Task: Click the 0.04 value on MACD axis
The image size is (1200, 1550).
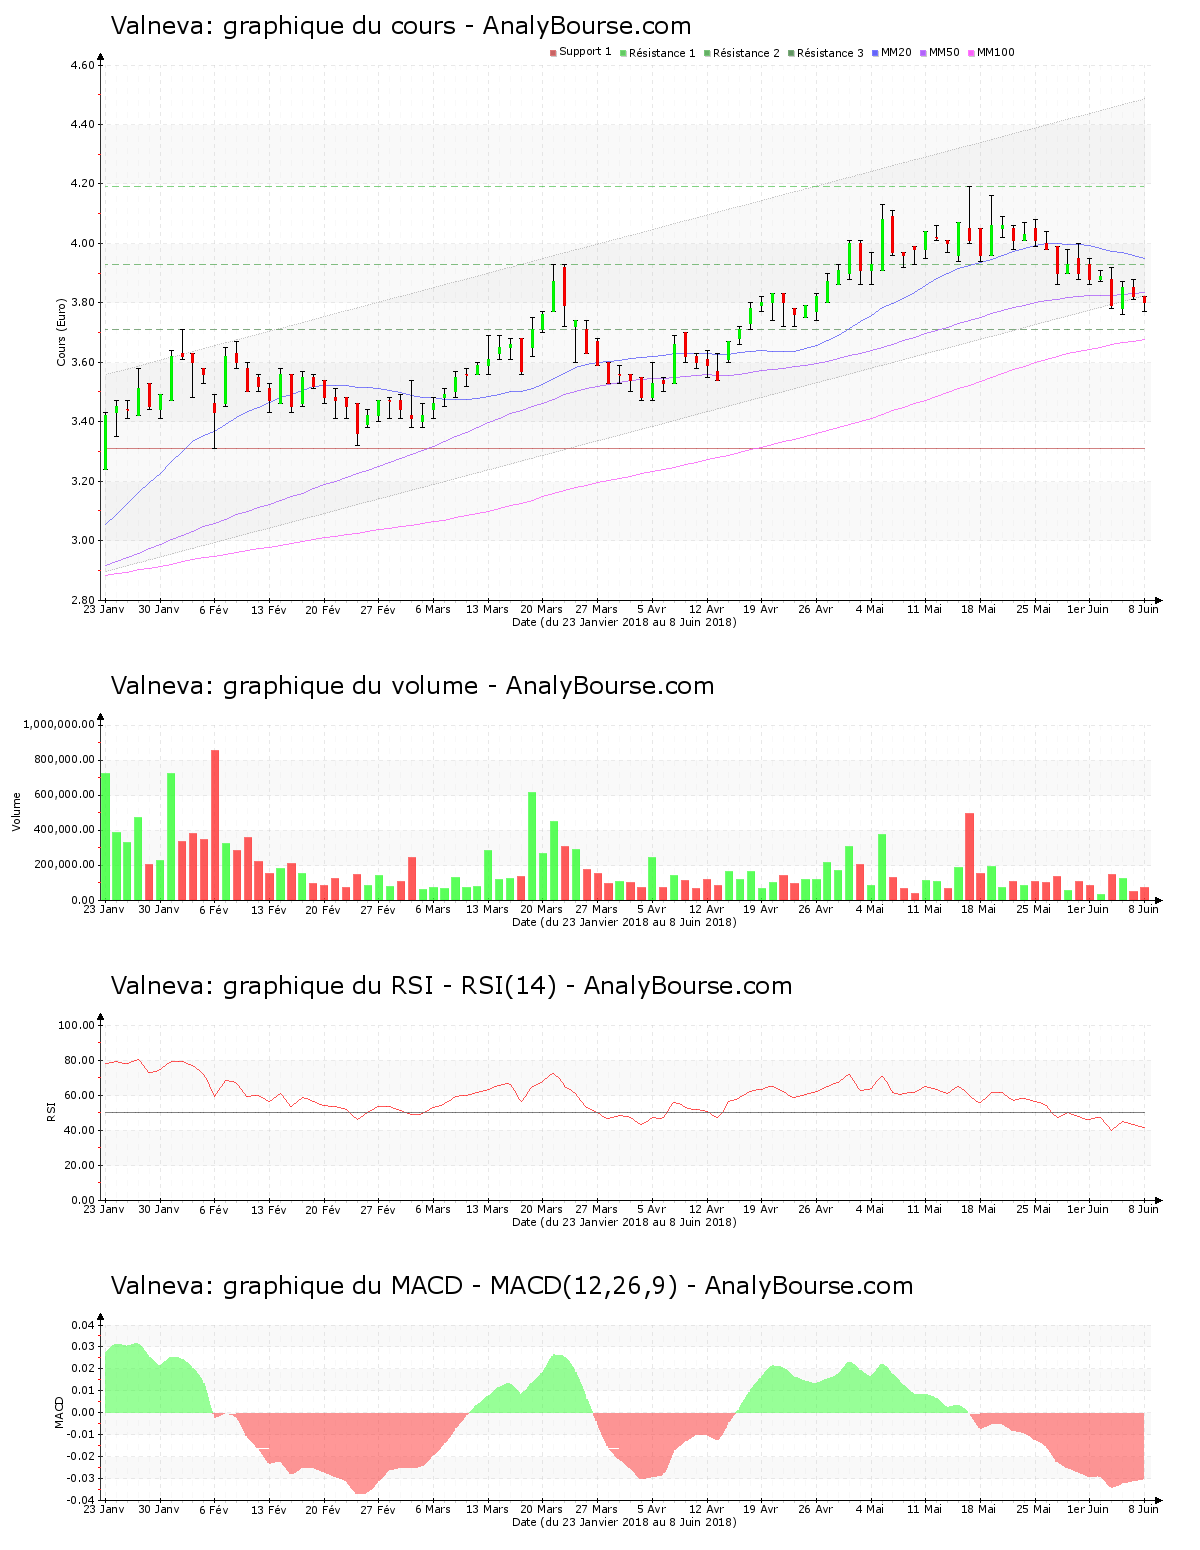Action: 85,1325
